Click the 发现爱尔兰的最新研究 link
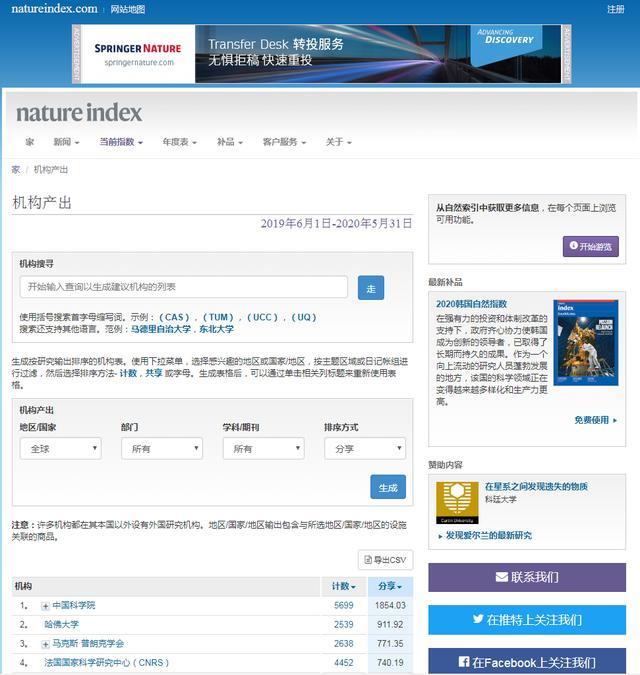The image size is (640, 675). point(489,536)
